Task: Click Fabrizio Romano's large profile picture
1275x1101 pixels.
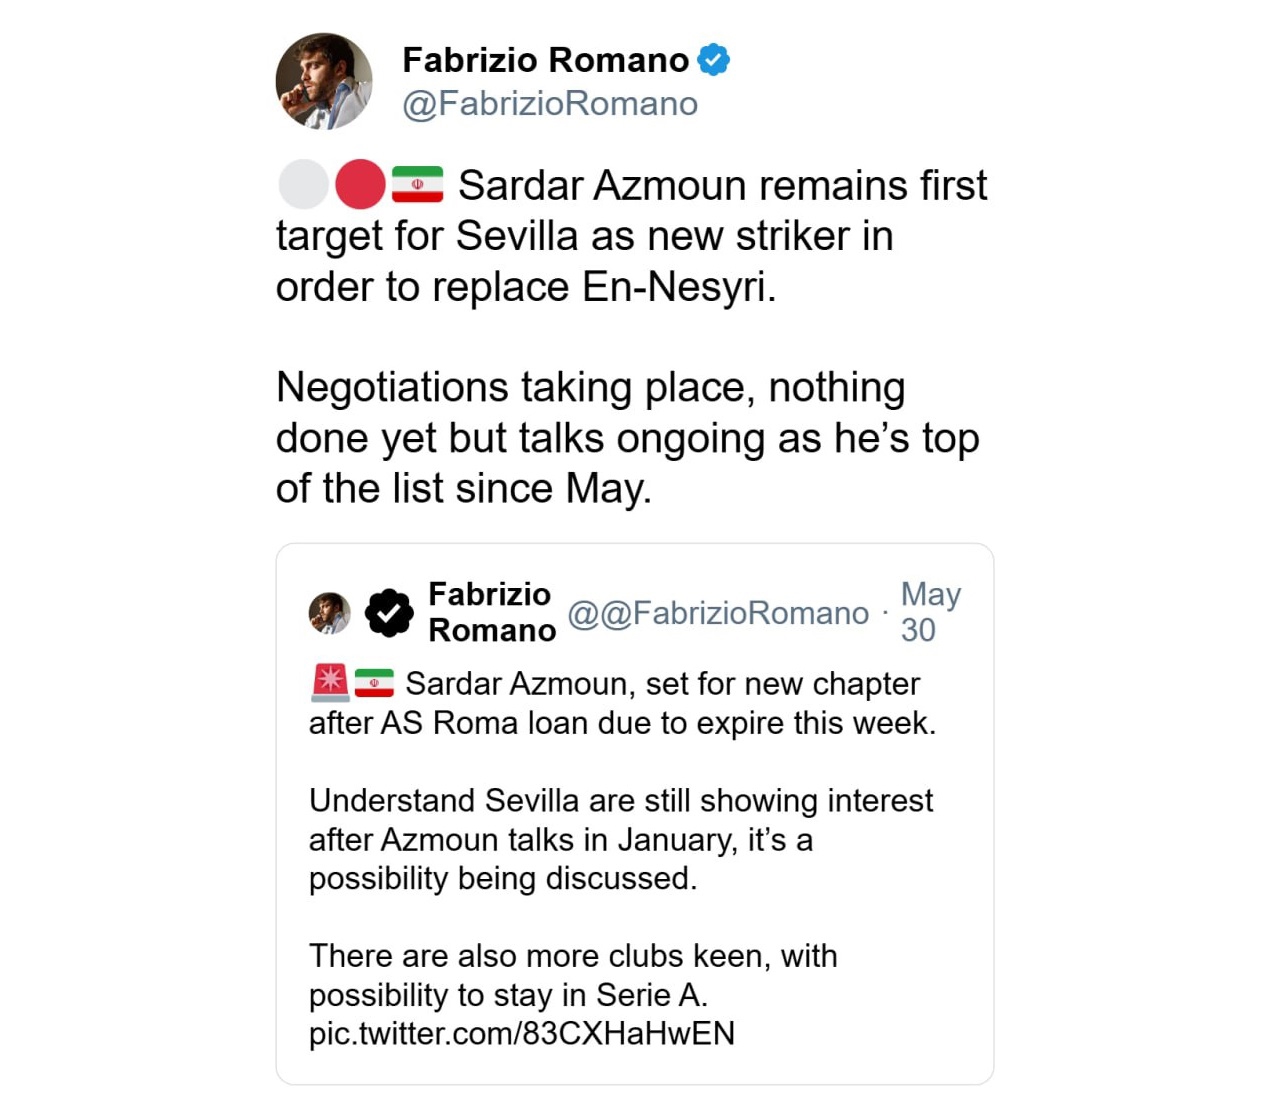Action: (323, 81)
